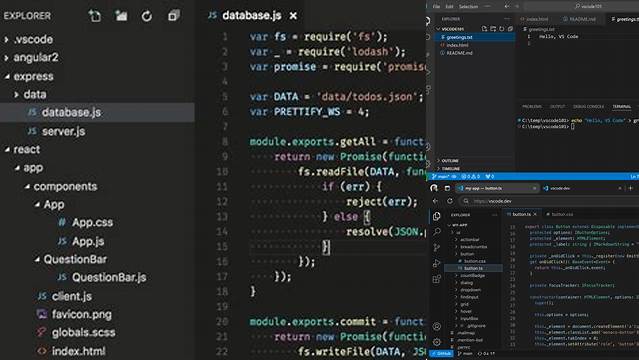Image resolution: width=639 pixels, height=360 pixels.
Task: Click the New File icon in Explorer header
Action: 95,16
